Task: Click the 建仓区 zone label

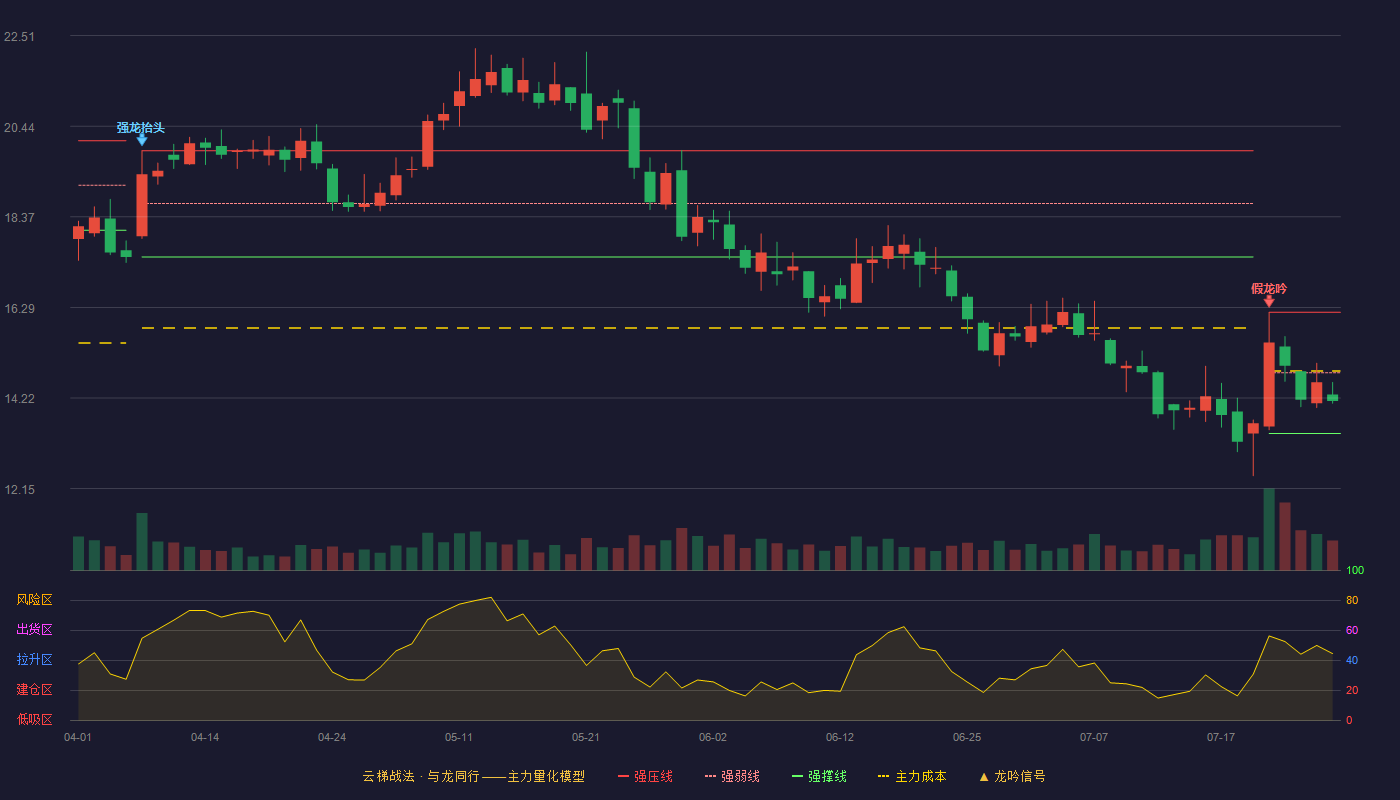Action: pos(34,690)
